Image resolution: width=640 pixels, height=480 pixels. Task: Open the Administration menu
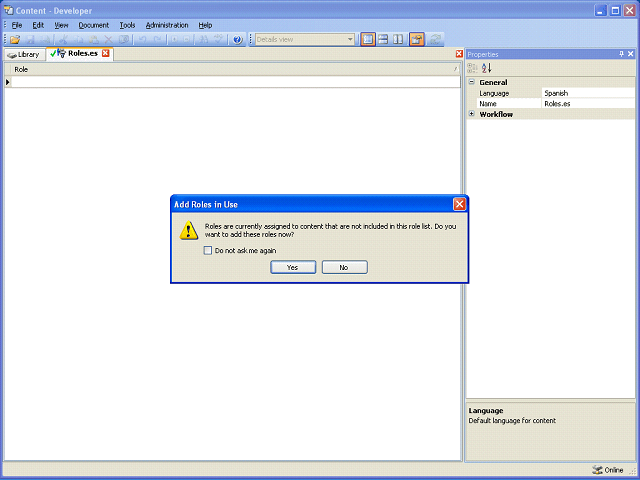(167, 25)
